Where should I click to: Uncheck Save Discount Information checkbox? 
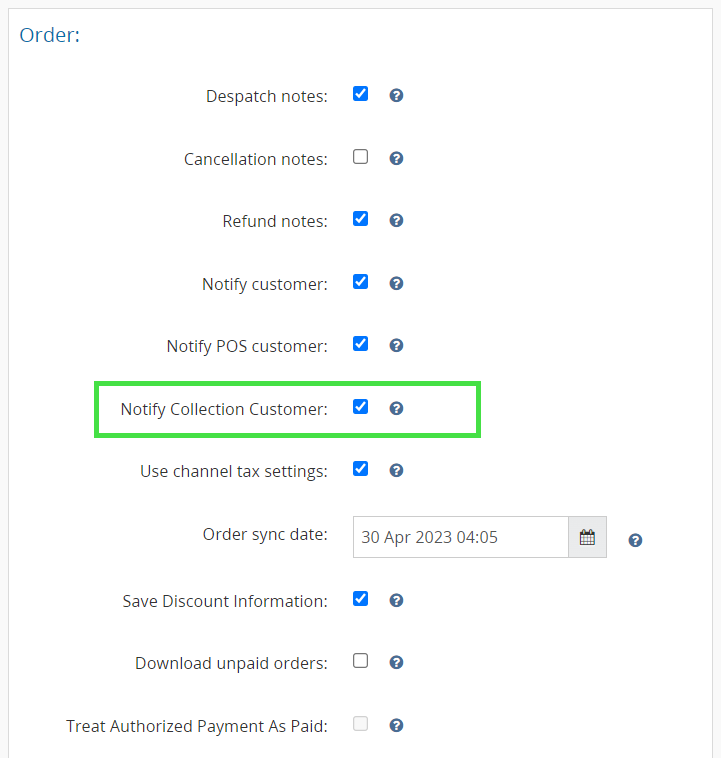click(360, 598)
